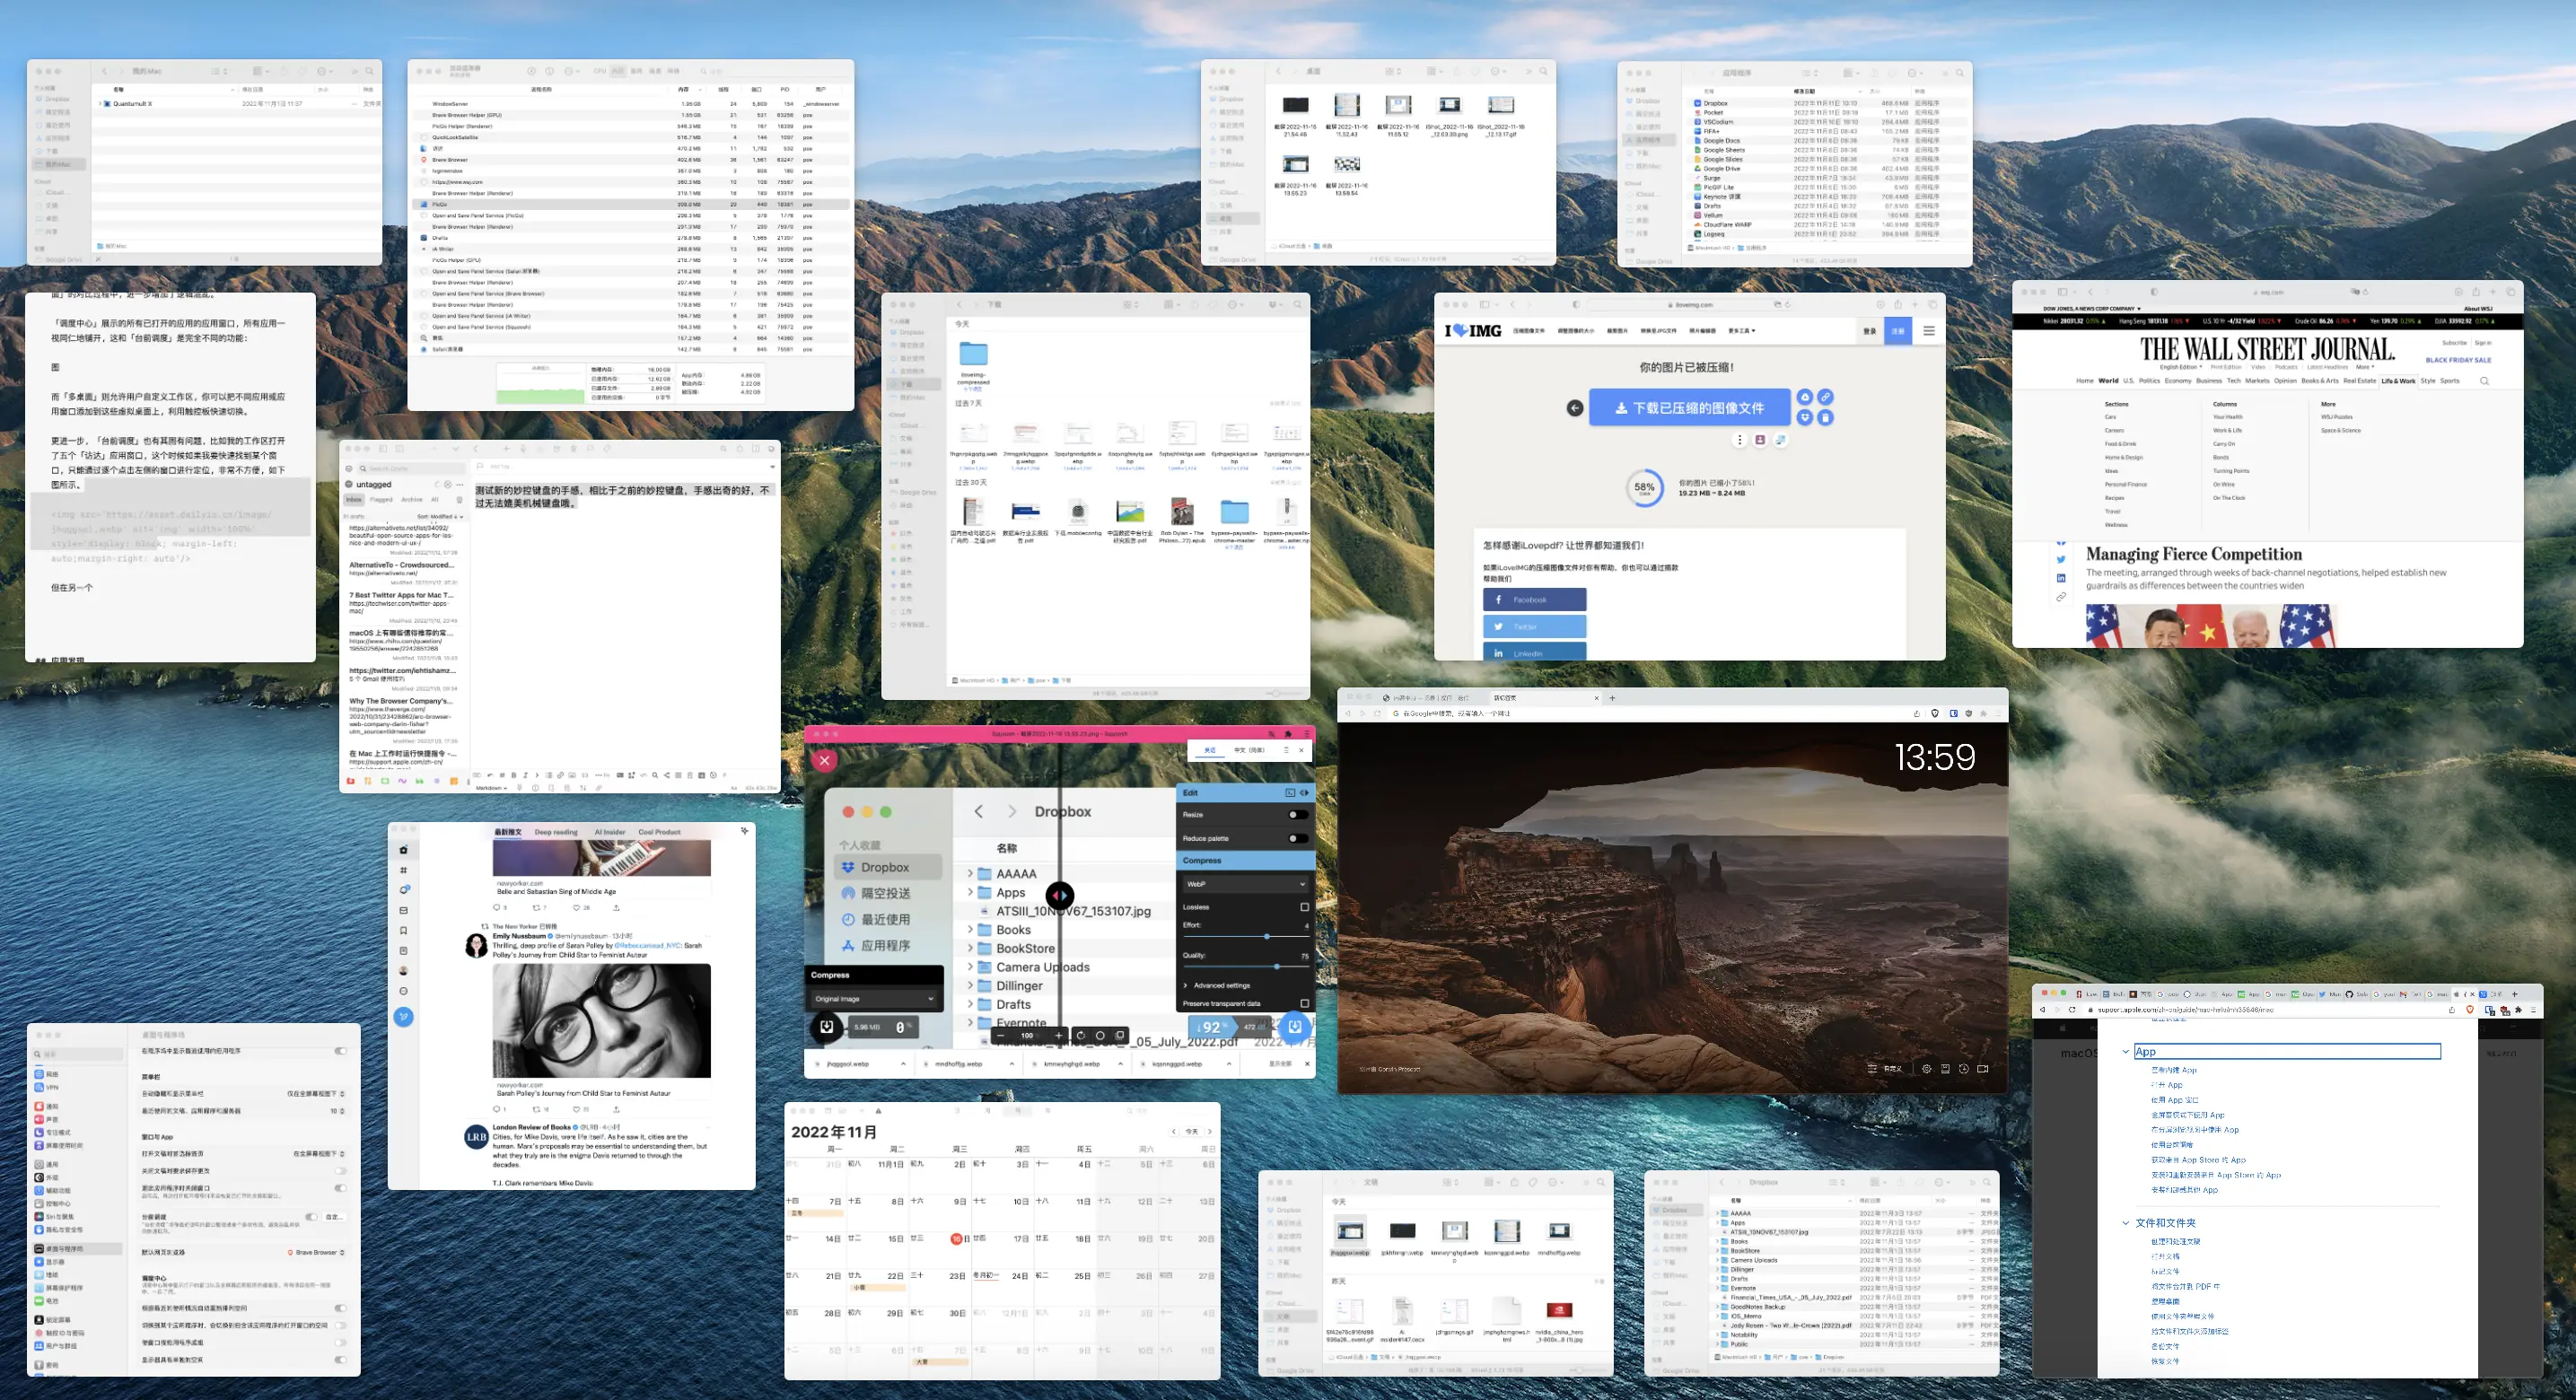Click the rotate icon in Squoosh zoom bar
This screenshot has height=1400, width=2576.
tap(1080, 1035)
